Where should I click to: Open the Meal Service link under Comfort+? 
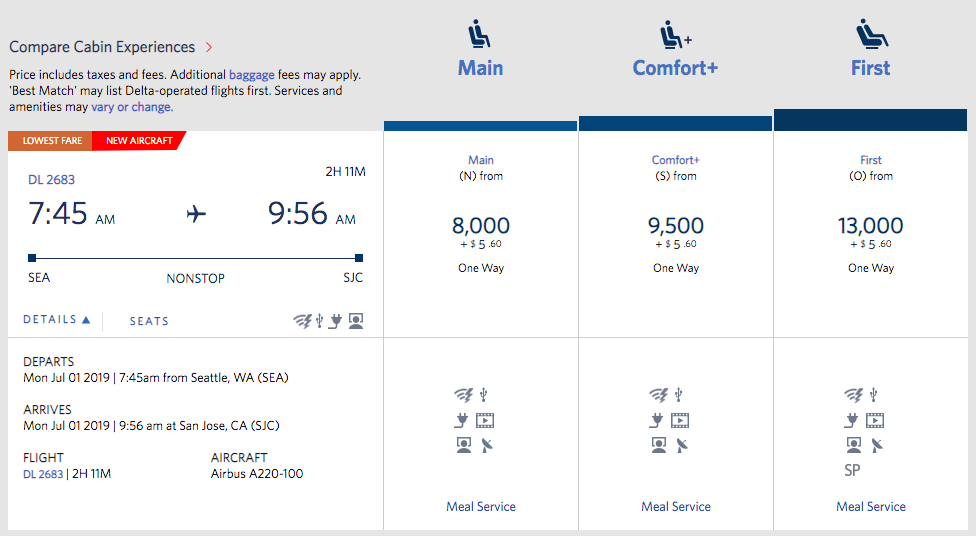click(676, 507)
